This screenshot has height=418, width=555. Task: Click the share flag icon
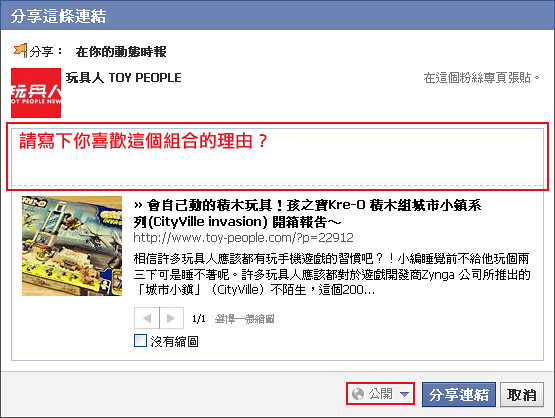click(20, 51)
